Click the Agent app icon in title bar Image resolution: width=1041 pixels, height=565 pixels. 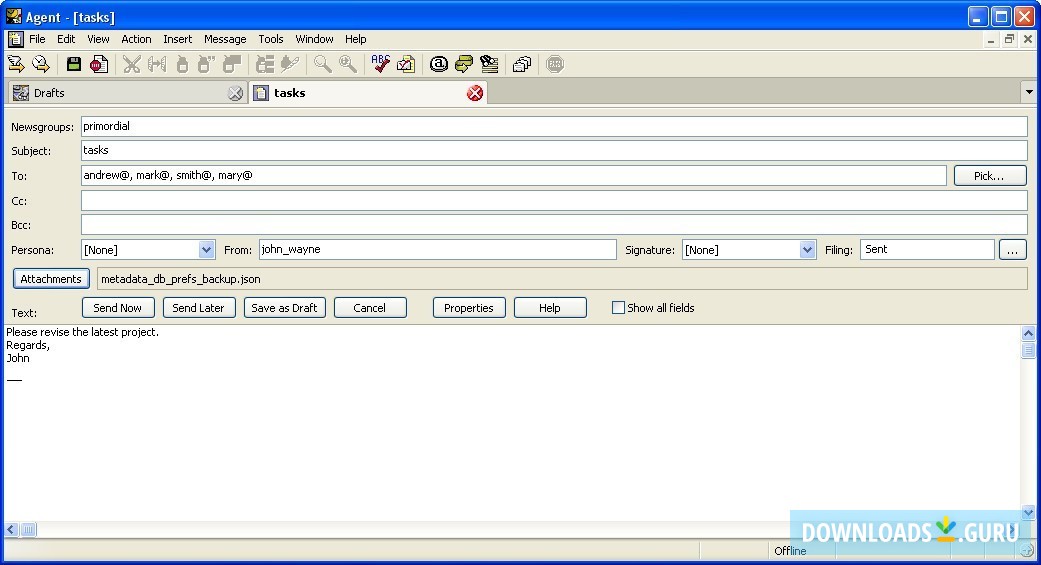coord(13,16)
